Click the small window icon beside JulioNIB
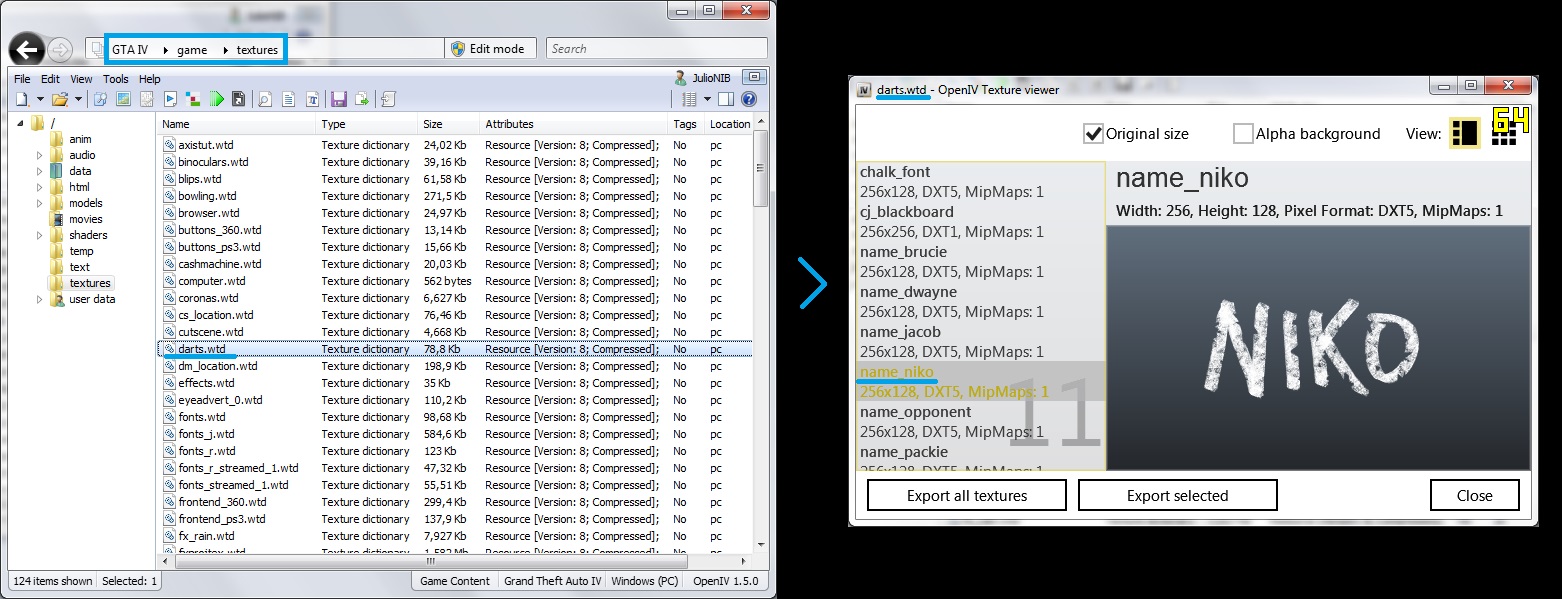The image size is (1562, 599). tap(754, 77)
